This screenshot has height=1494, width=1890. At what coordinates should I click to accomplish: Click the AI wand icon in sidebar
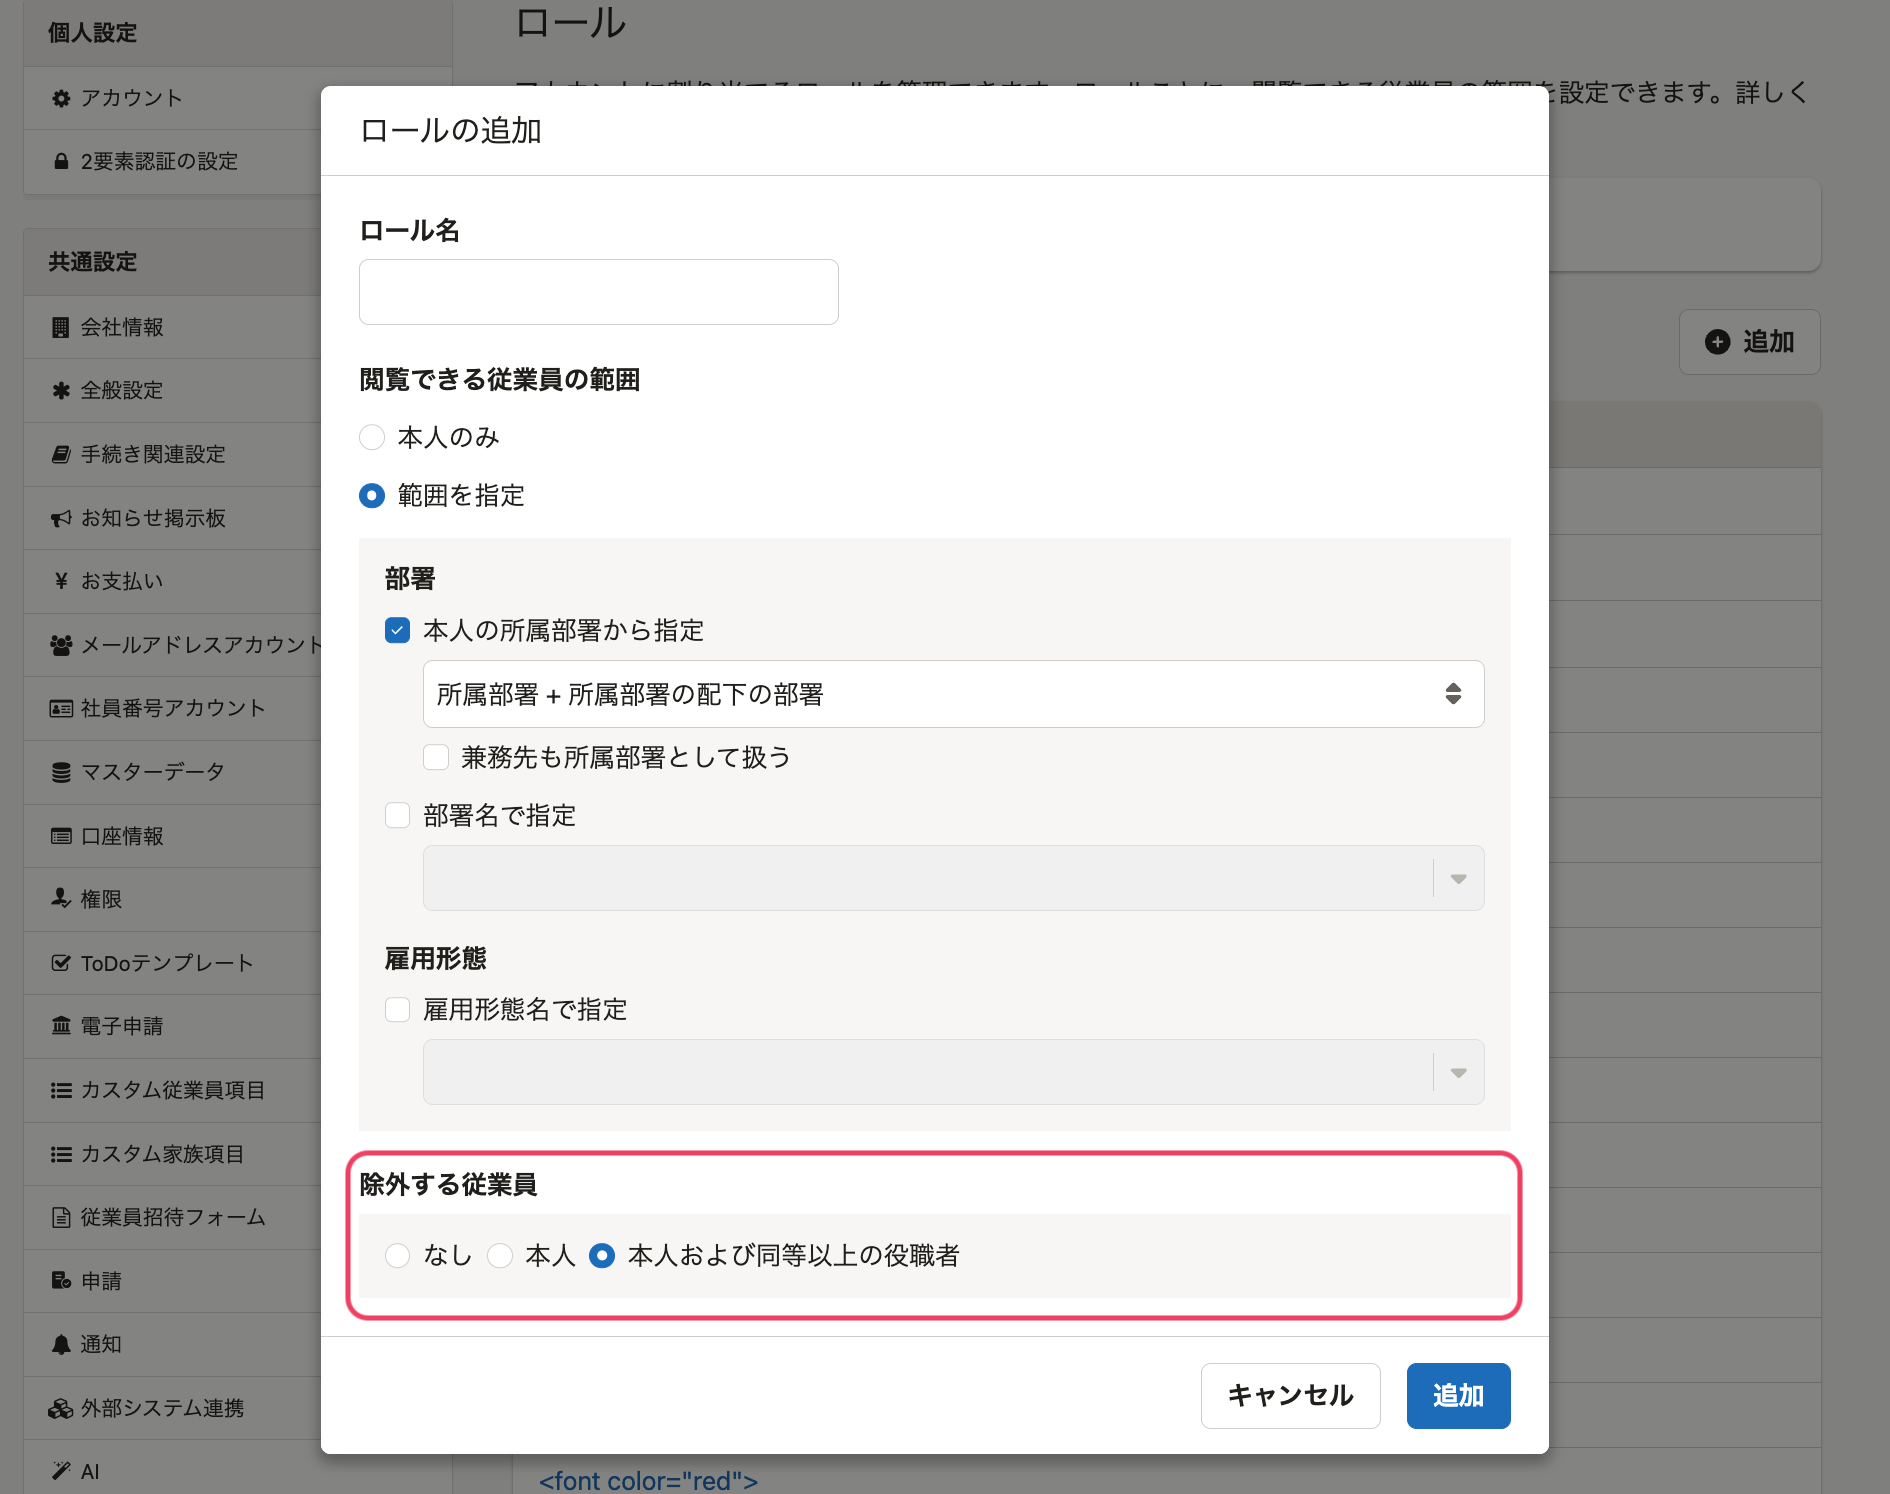60,1471
